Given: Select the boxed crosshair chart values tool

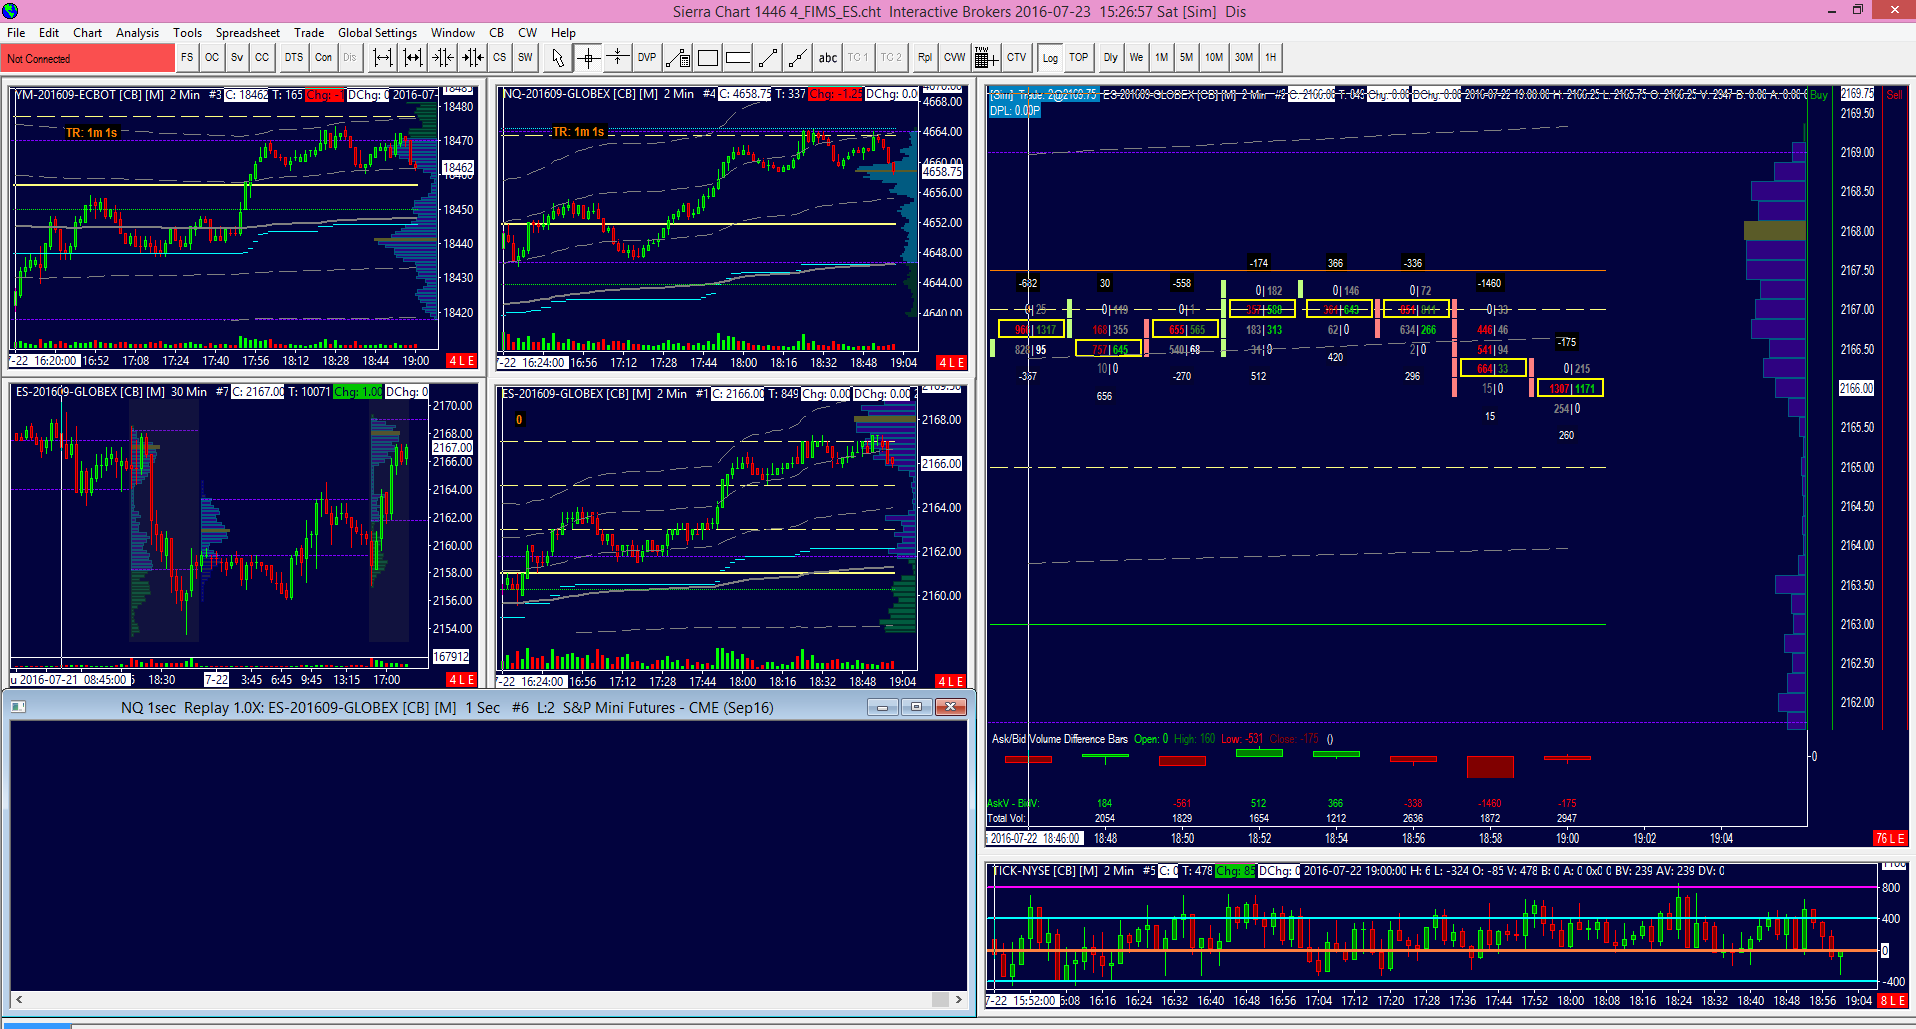Looking at the screenshot, I should click(588, 58).
